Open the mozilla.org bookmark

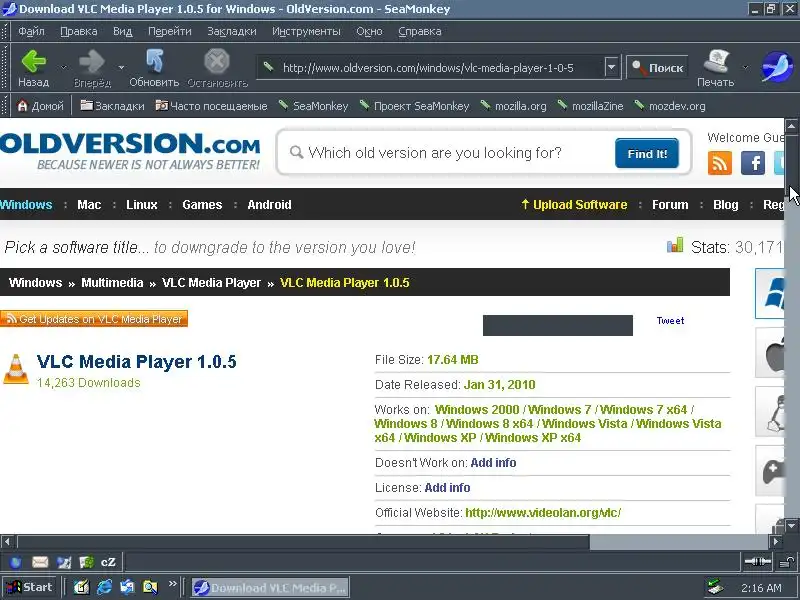point(513,106)
